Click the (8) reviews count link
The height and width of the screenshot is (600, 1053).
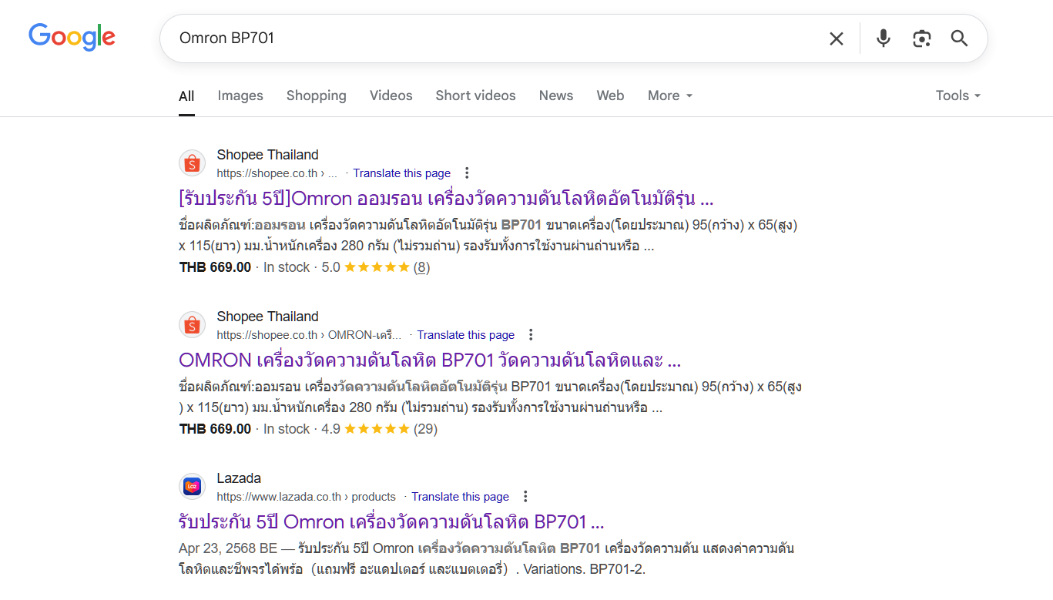click(421, 267)
